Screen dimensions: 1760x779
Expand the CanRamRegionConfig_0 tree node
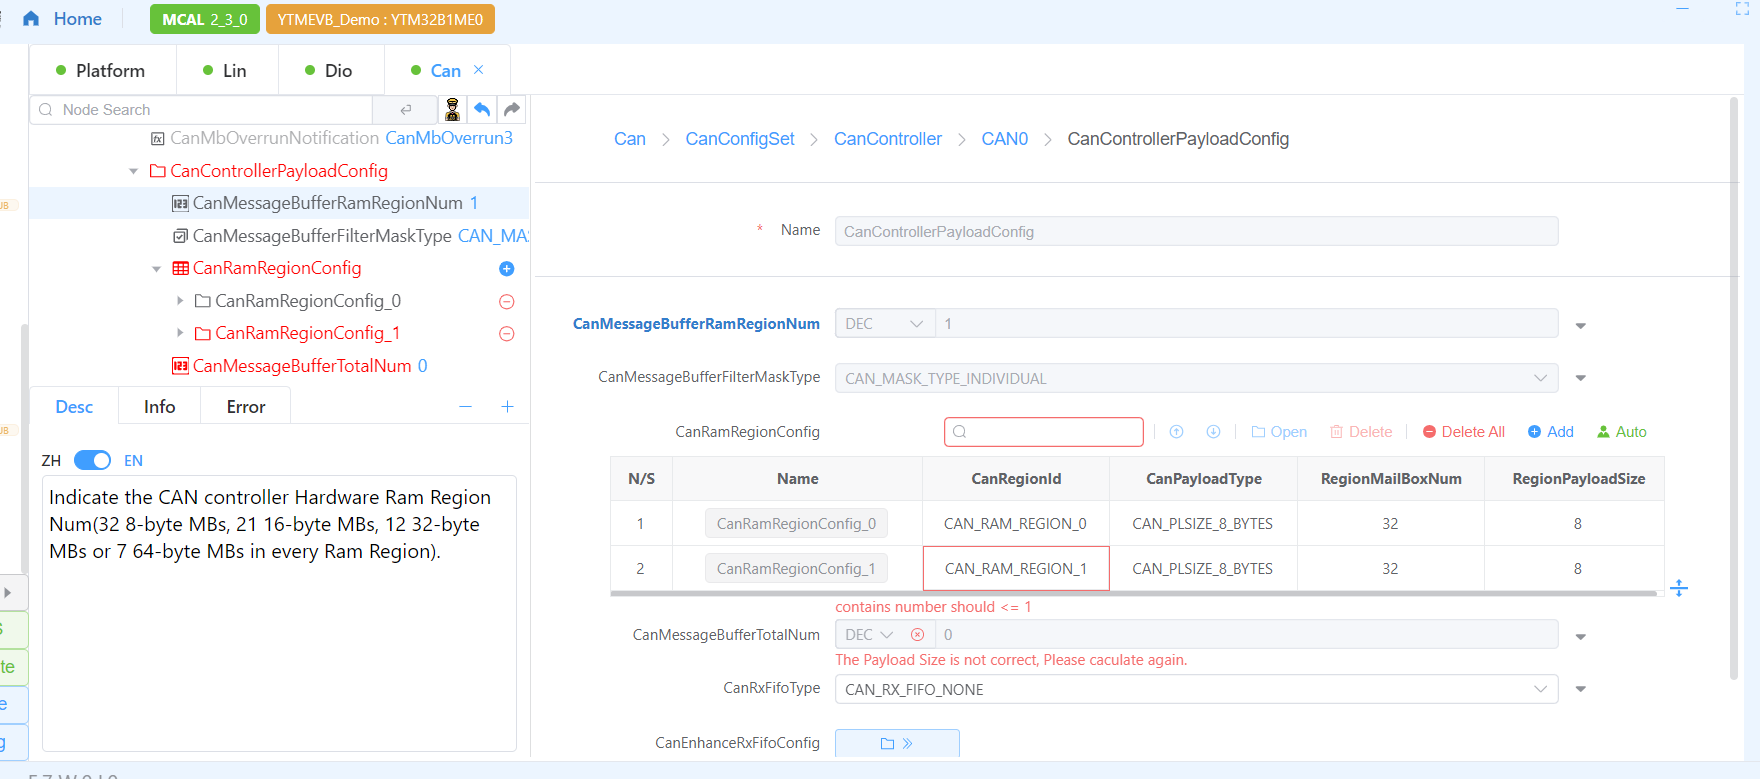pyautogui.click(x=180, y=301)
